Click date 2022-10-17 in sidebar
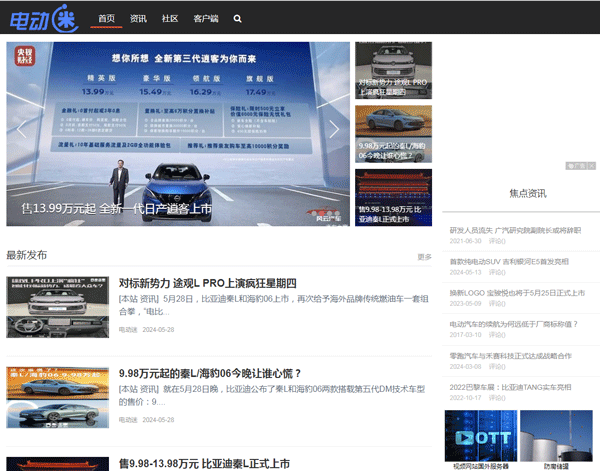The image size is (600, 471). pos(465,398)
